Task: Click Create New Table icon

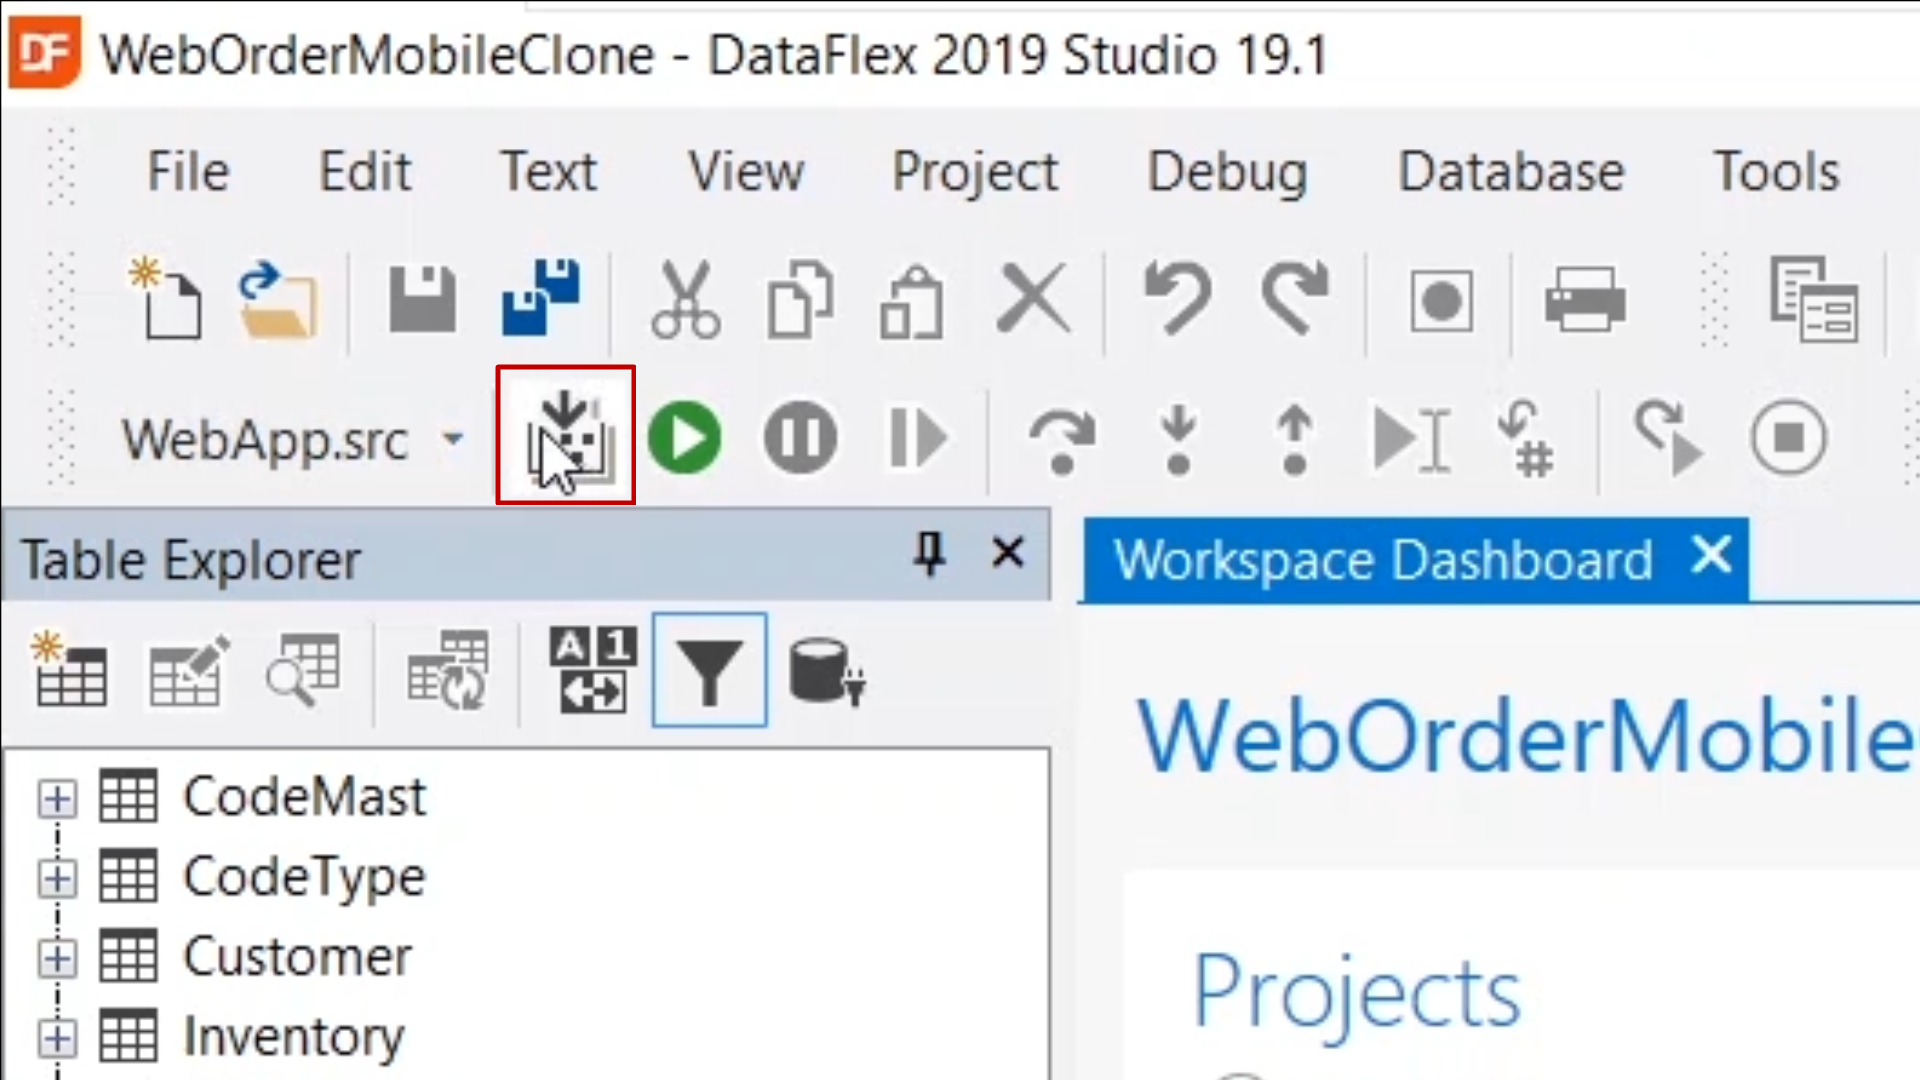Action: (x=70, y=670)
